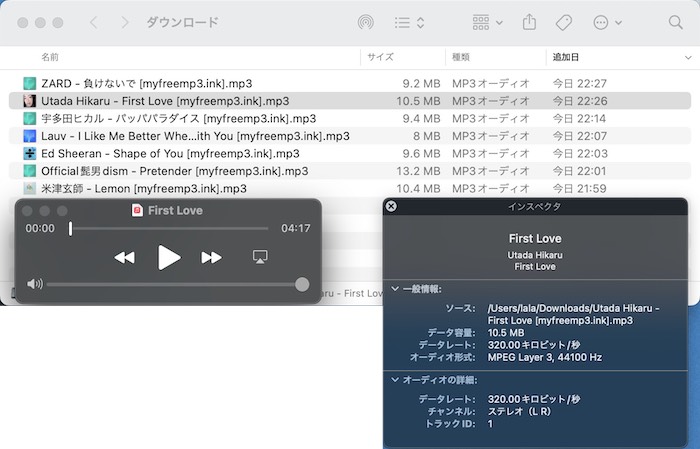Click ZARD file's teal audio icon
Screen dimensions: 700x449
tap(29, 83)
